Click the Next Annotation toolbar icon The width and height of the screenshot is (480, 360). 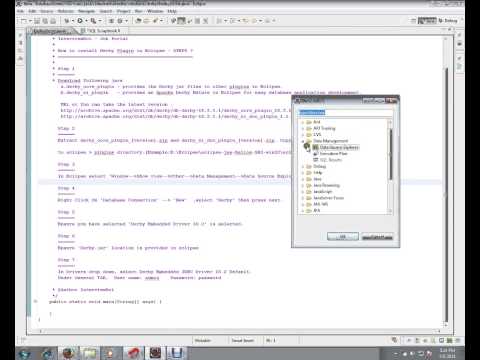pyautogui.click(x=219, y=21)
